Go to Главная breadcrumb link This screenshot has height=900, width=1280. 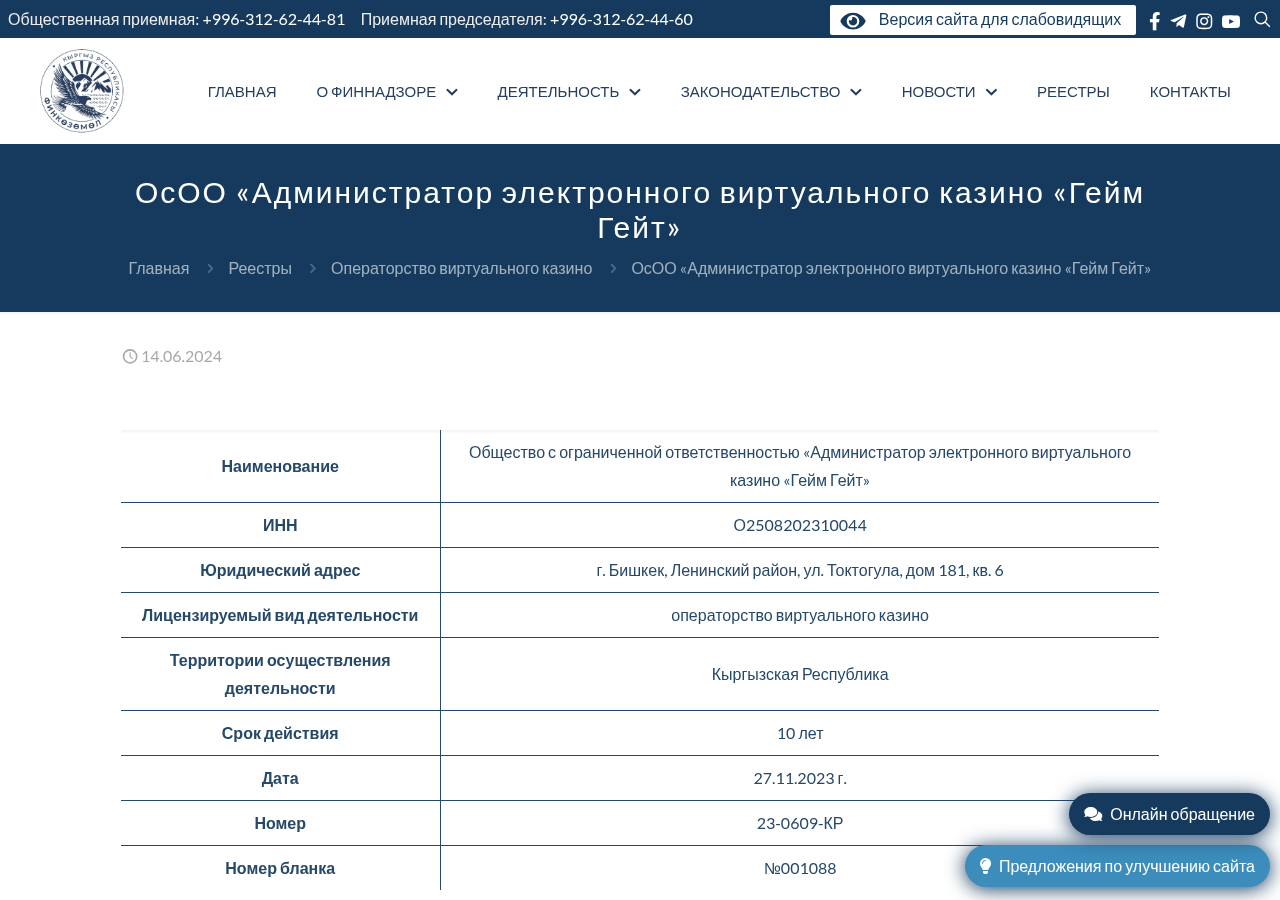159,268
